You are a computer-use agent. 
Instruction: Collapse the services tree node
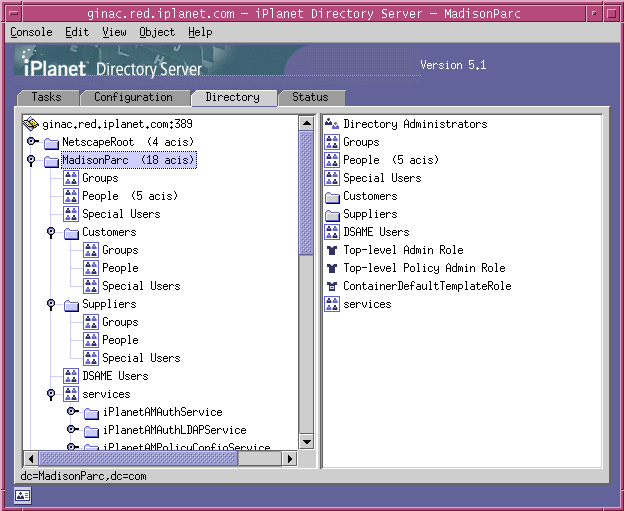coord(51,394)
